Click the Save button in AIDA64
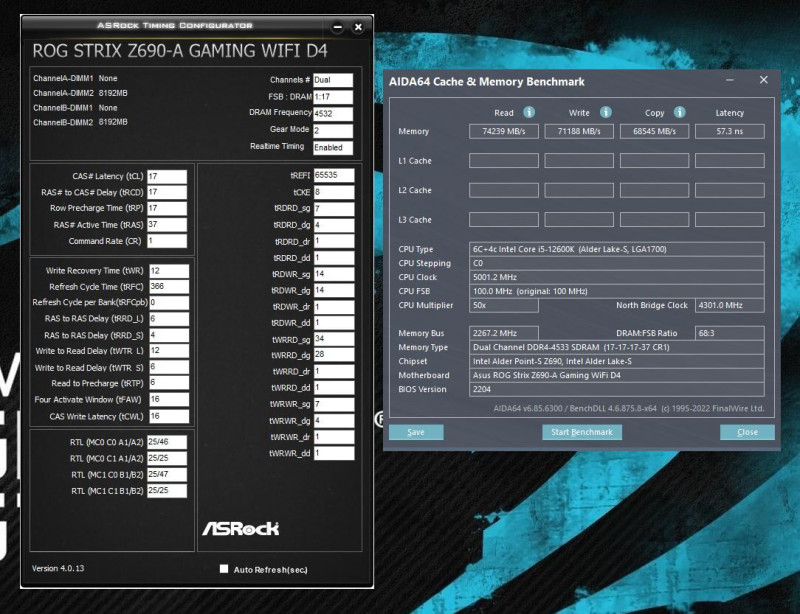 [x=416, y=432]
